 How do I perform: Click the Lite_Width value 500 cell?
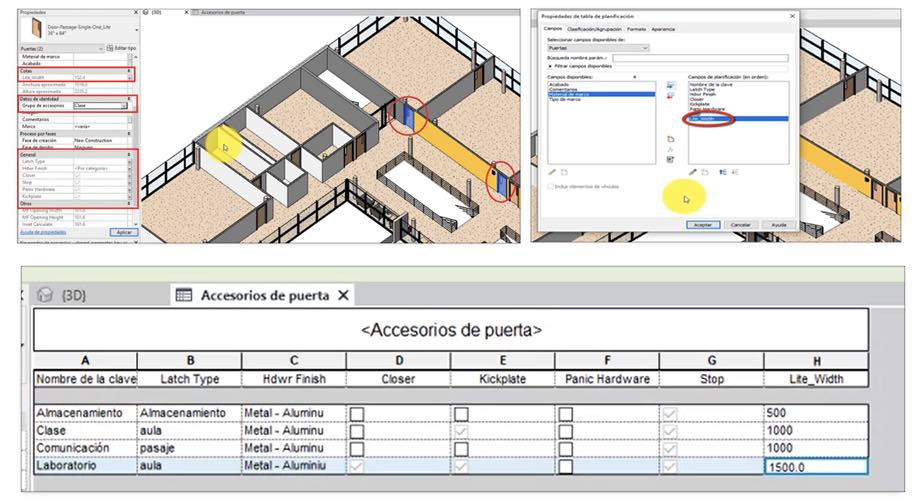816,413
